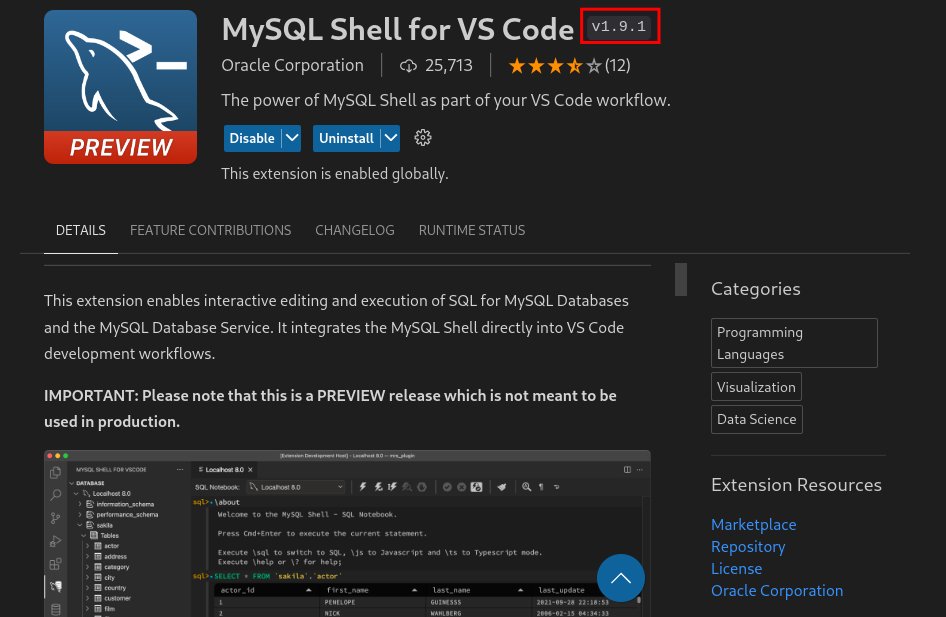Open the Repository resource link
Image resolution: width=946 pixels, height=617 pixels.
click(x=748, y=546)
